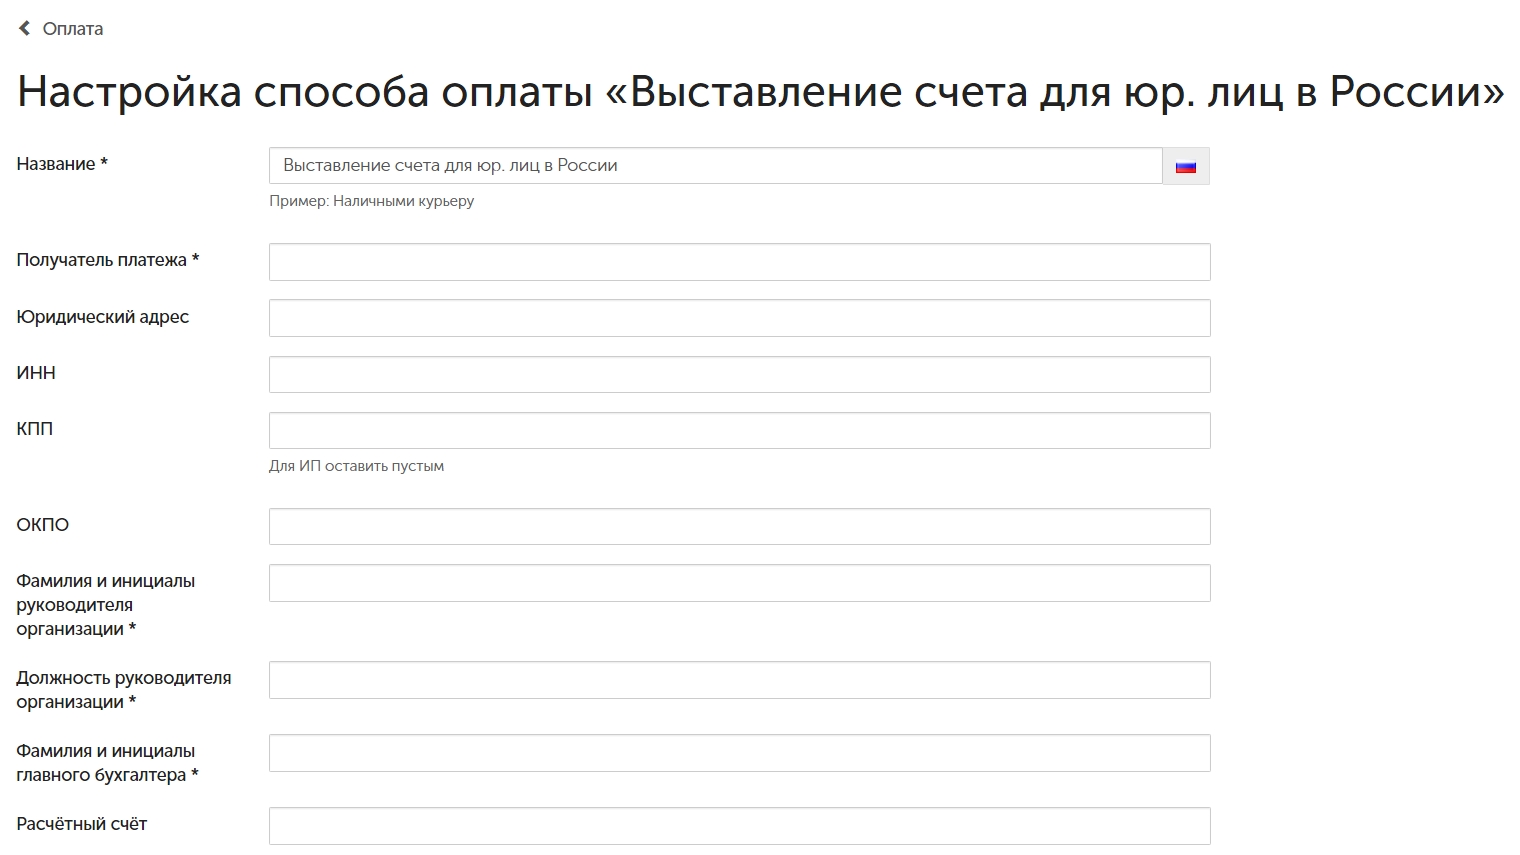Select the Юридический адрес input box
Image resolution: width=1520 pixels, height=855 pixels.
pos(740,318)
